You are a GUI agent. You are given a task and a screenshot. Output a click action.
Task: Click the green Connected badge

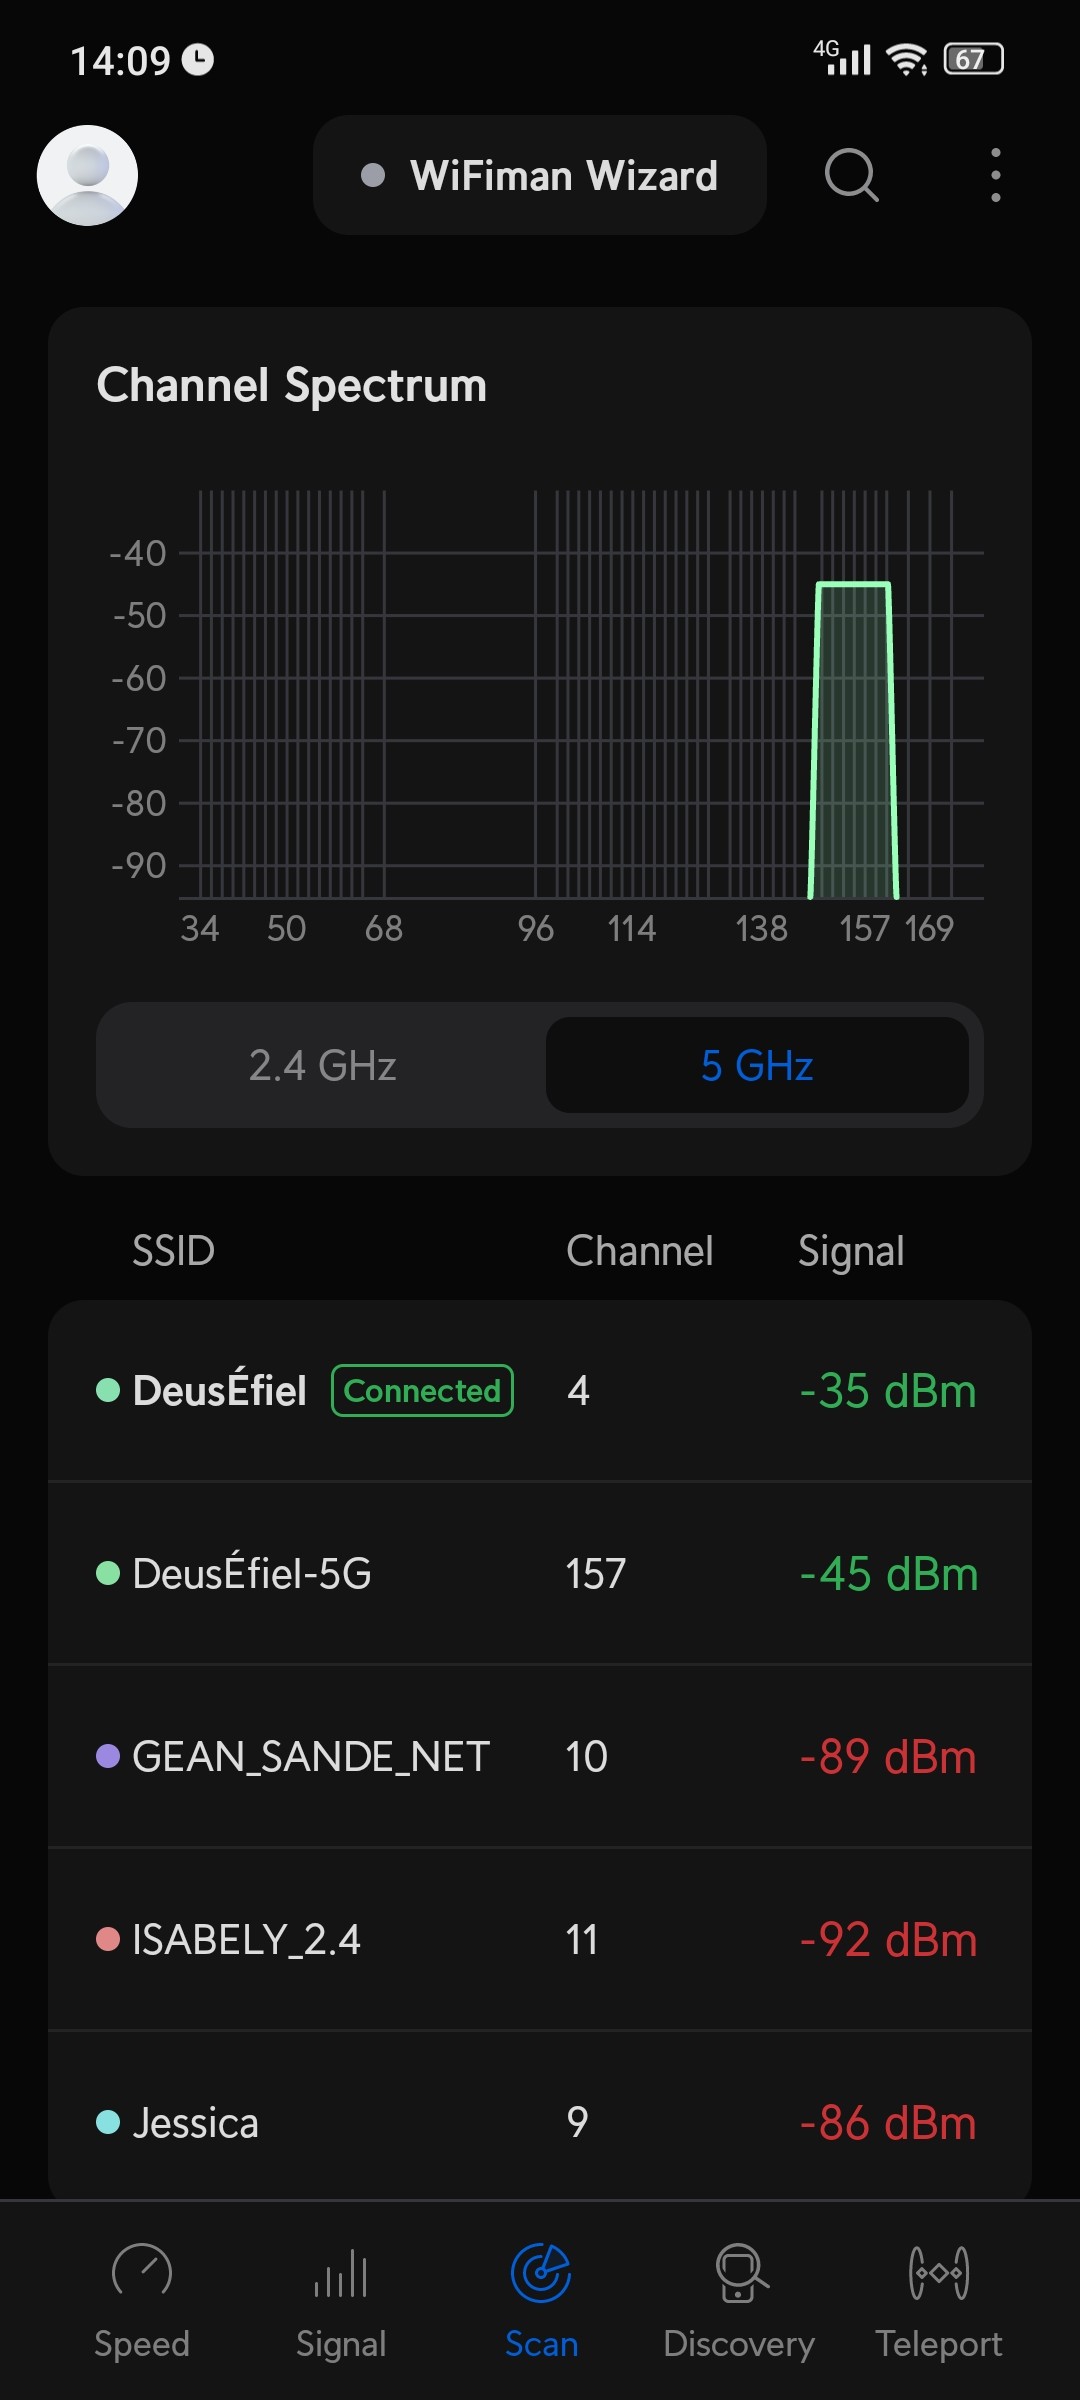pos(422,1391)
